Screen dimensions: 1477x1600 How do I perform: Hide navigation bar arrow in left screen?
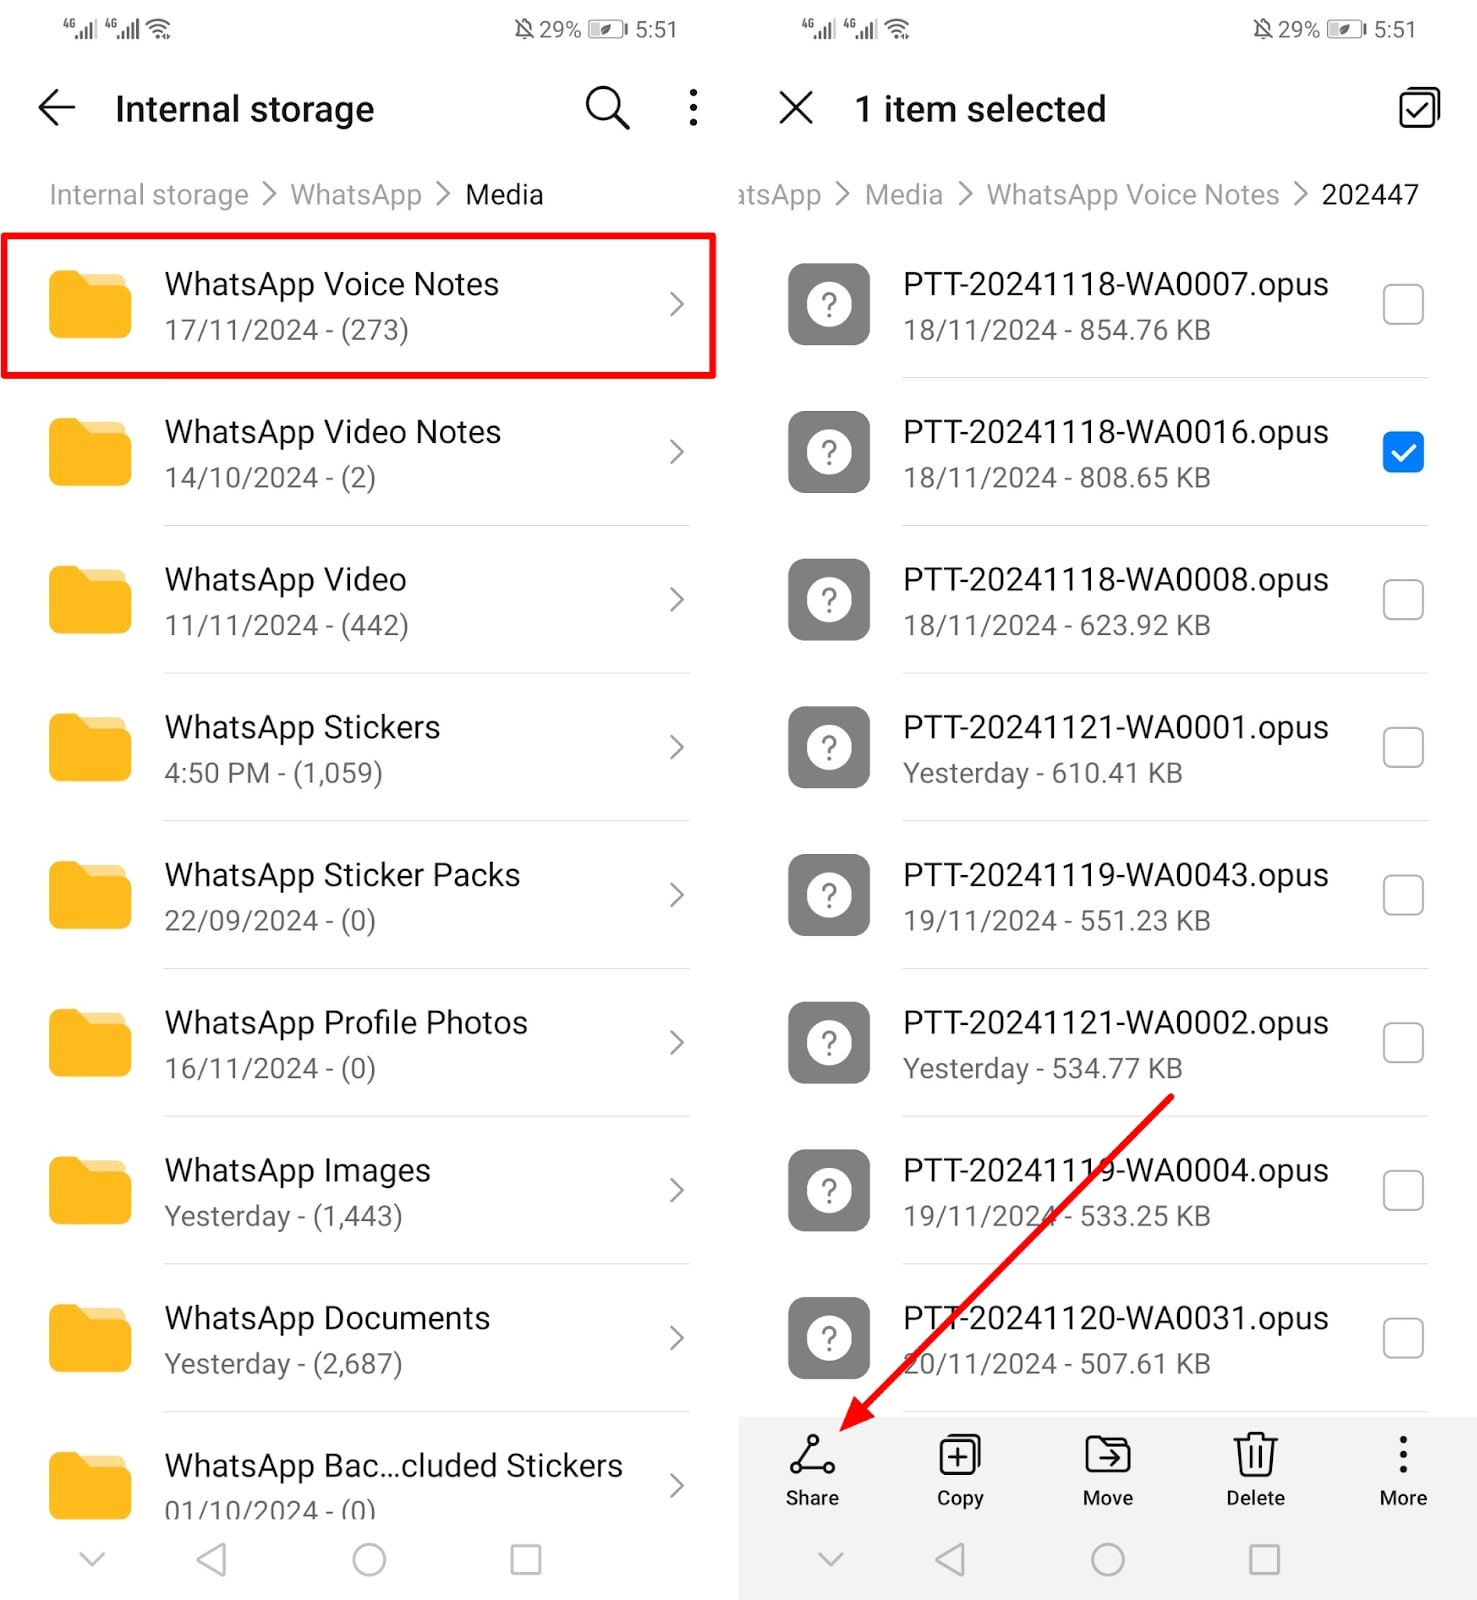(92, 1559)
